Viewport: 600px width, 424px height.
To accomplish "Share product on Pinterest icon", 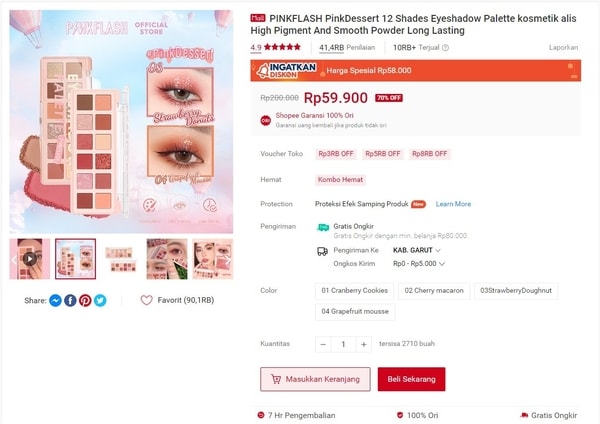I will pos(85,300).
